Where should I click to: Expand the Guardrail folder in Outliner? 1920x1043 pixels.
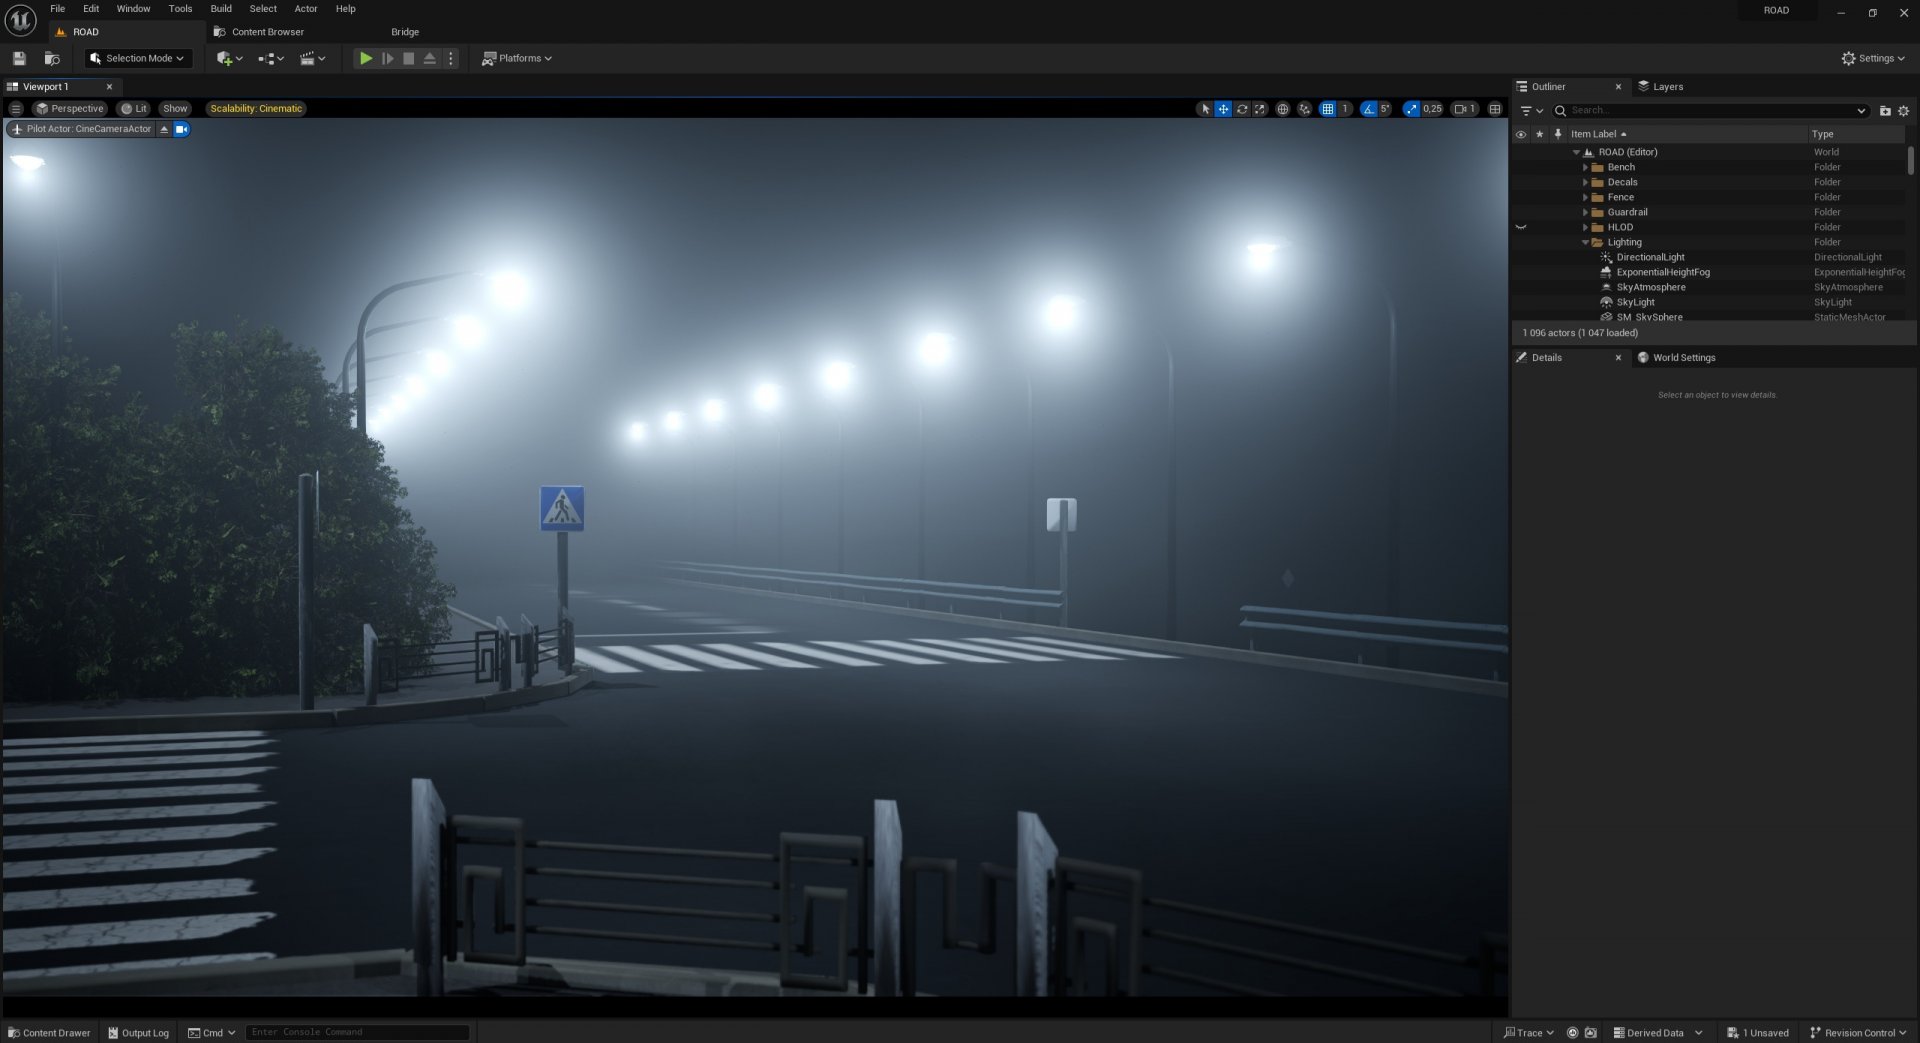coord(1585,213)
